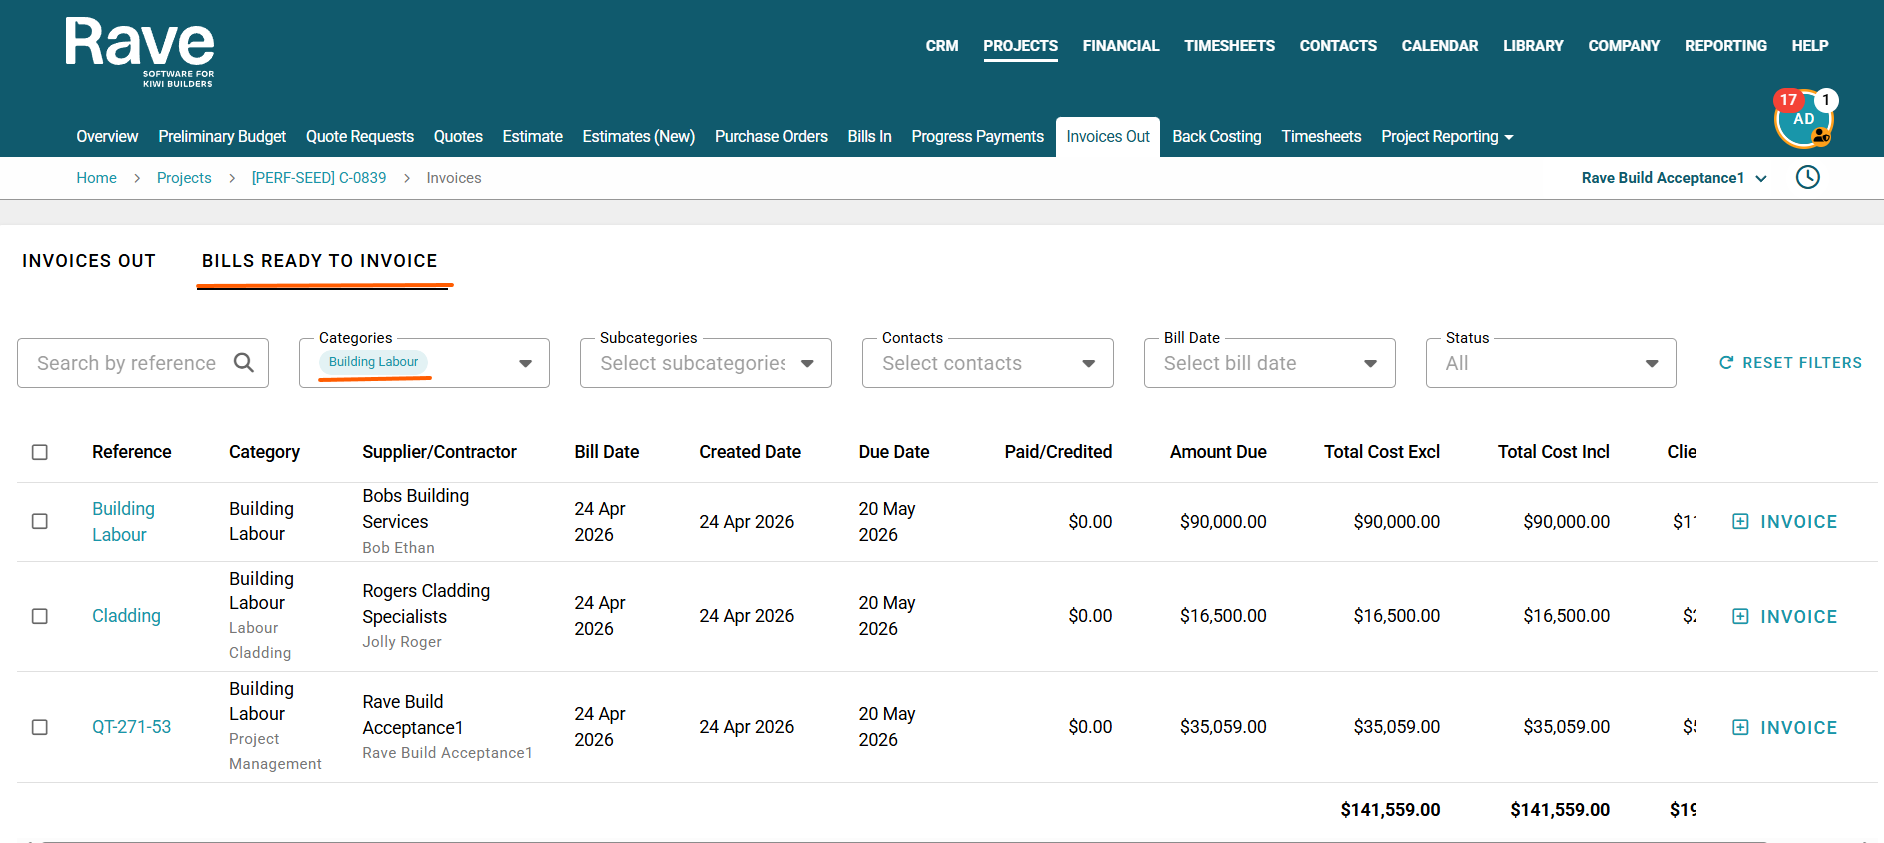Click the plus icon on Bobs Building Services row
Viewport: 1884px width, 843px height.
click(1740, 521)
